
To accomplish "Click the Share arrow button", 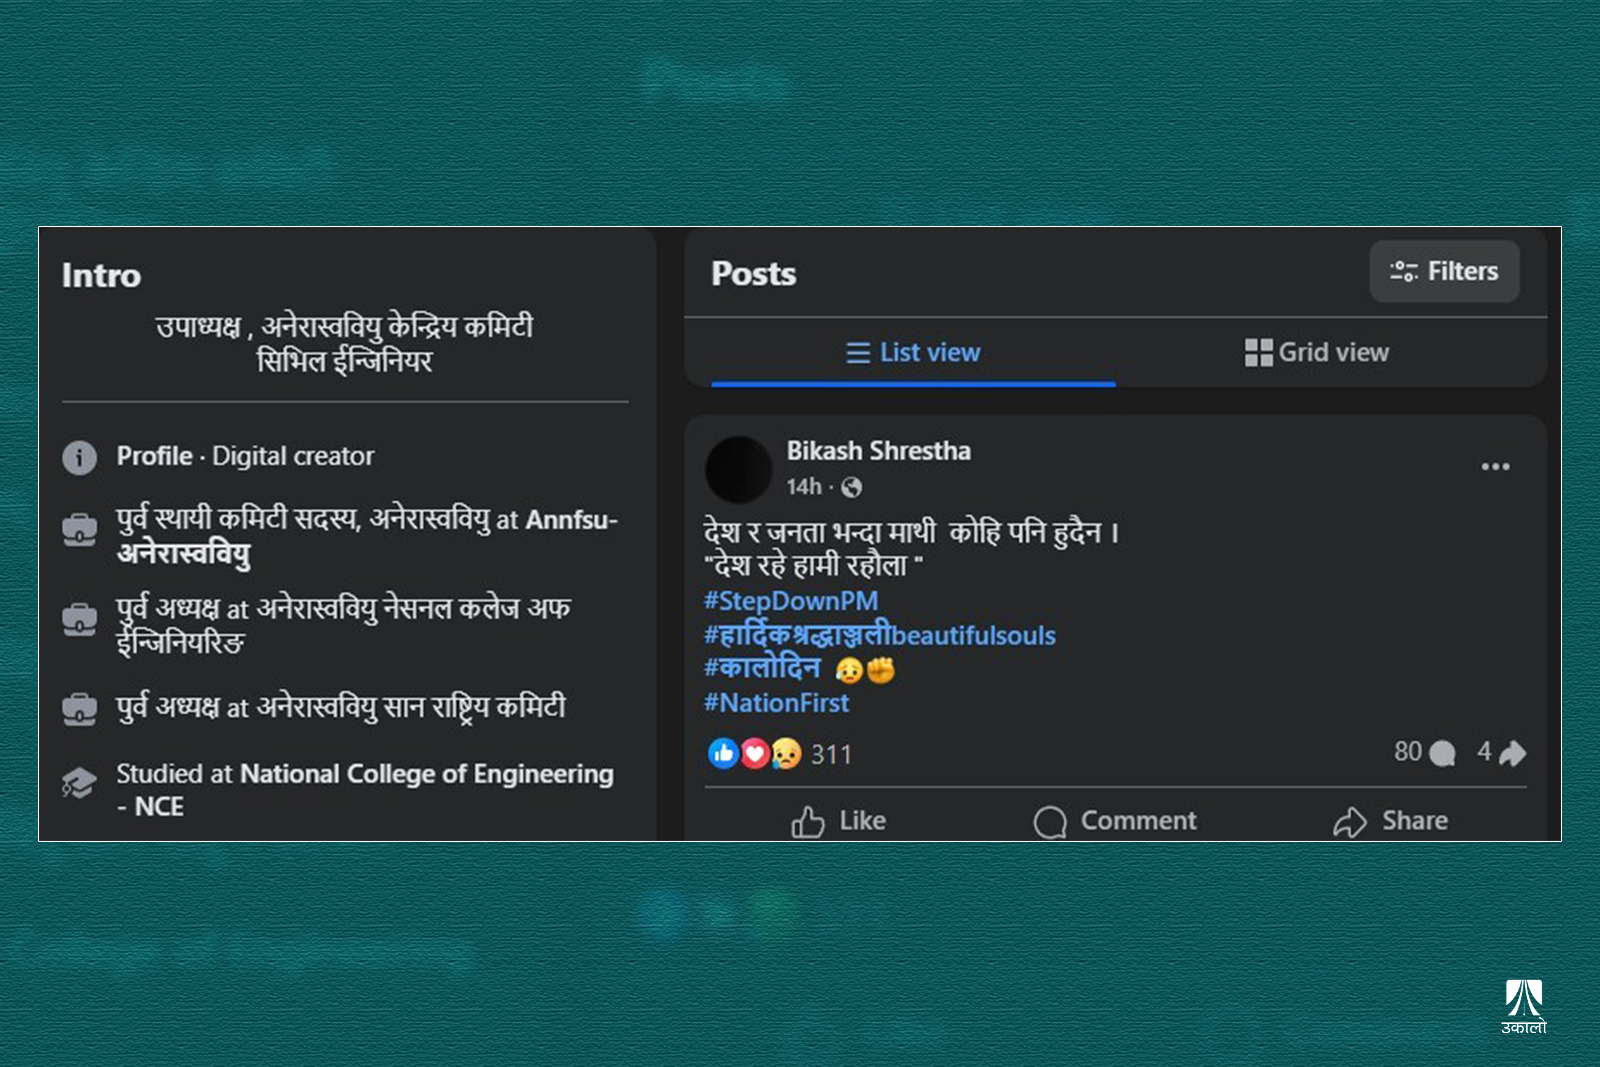I will click(x=1391, y=821).
